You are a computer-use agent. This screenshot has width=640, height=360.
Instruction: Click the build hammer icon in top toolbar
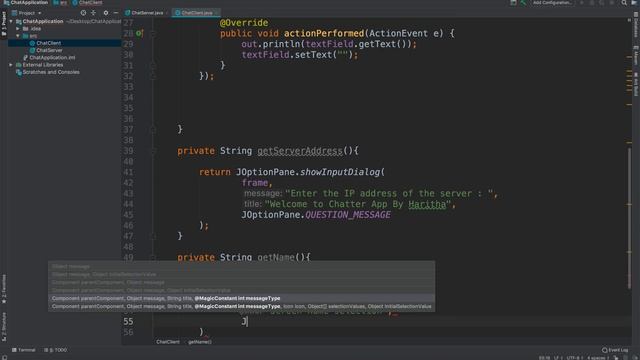coord(523,3)
